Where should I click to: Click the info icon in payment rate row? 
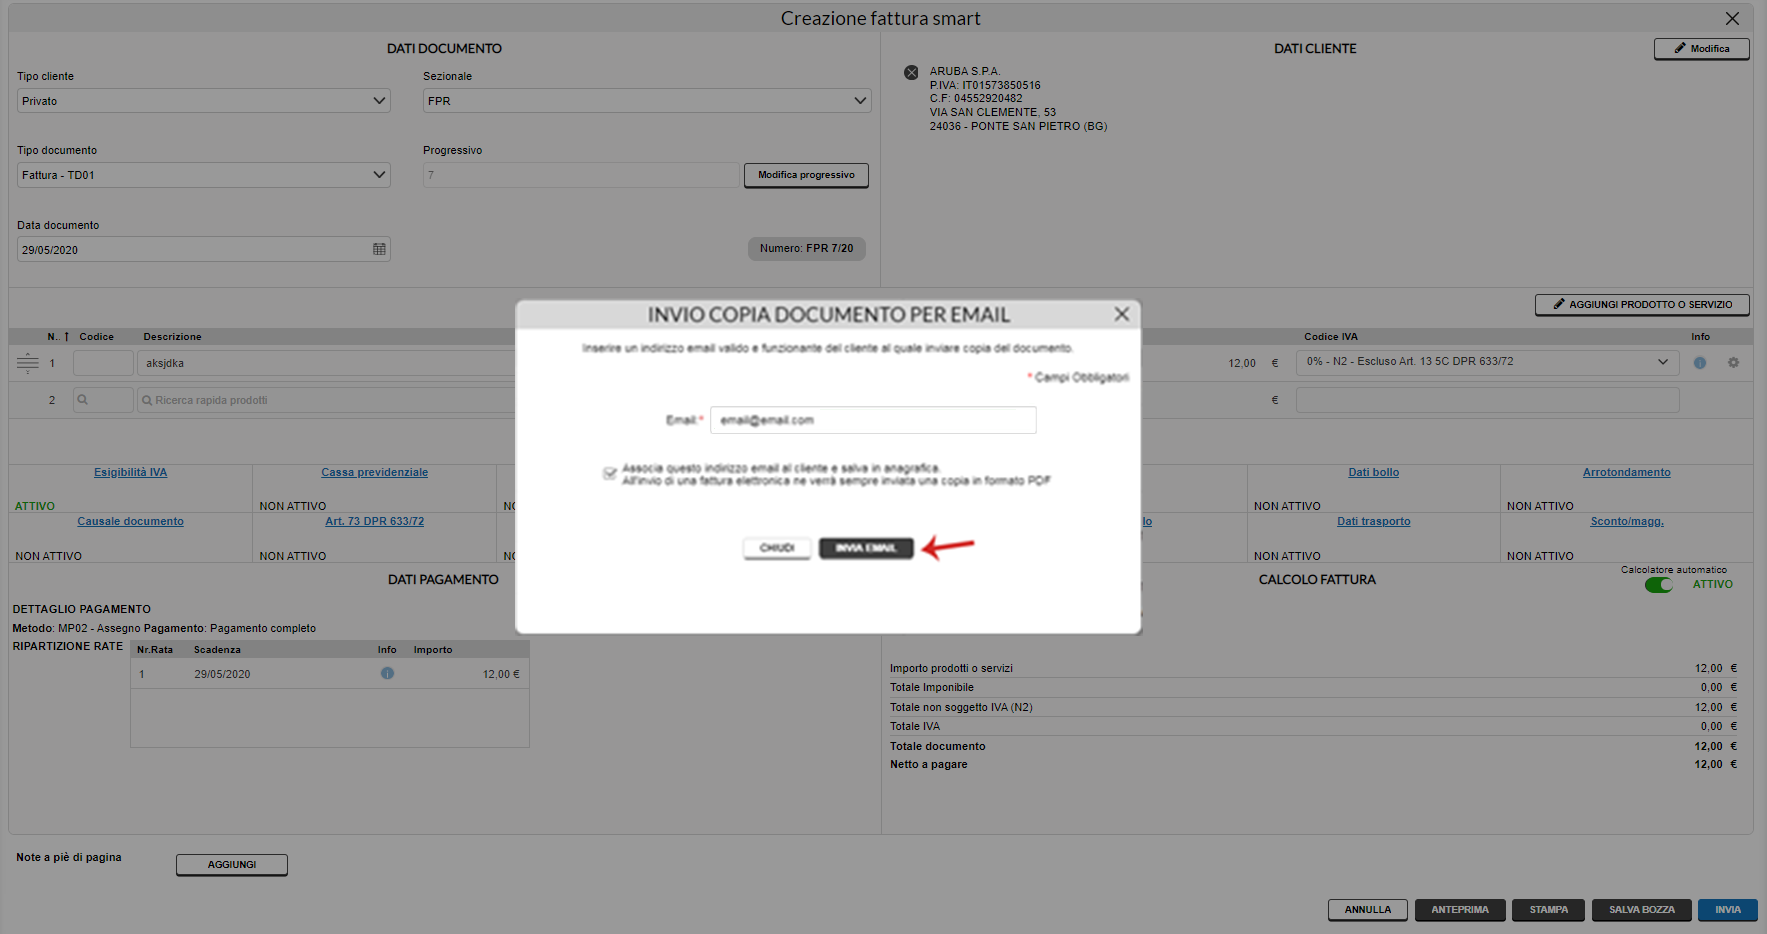[x=387, y=674]
